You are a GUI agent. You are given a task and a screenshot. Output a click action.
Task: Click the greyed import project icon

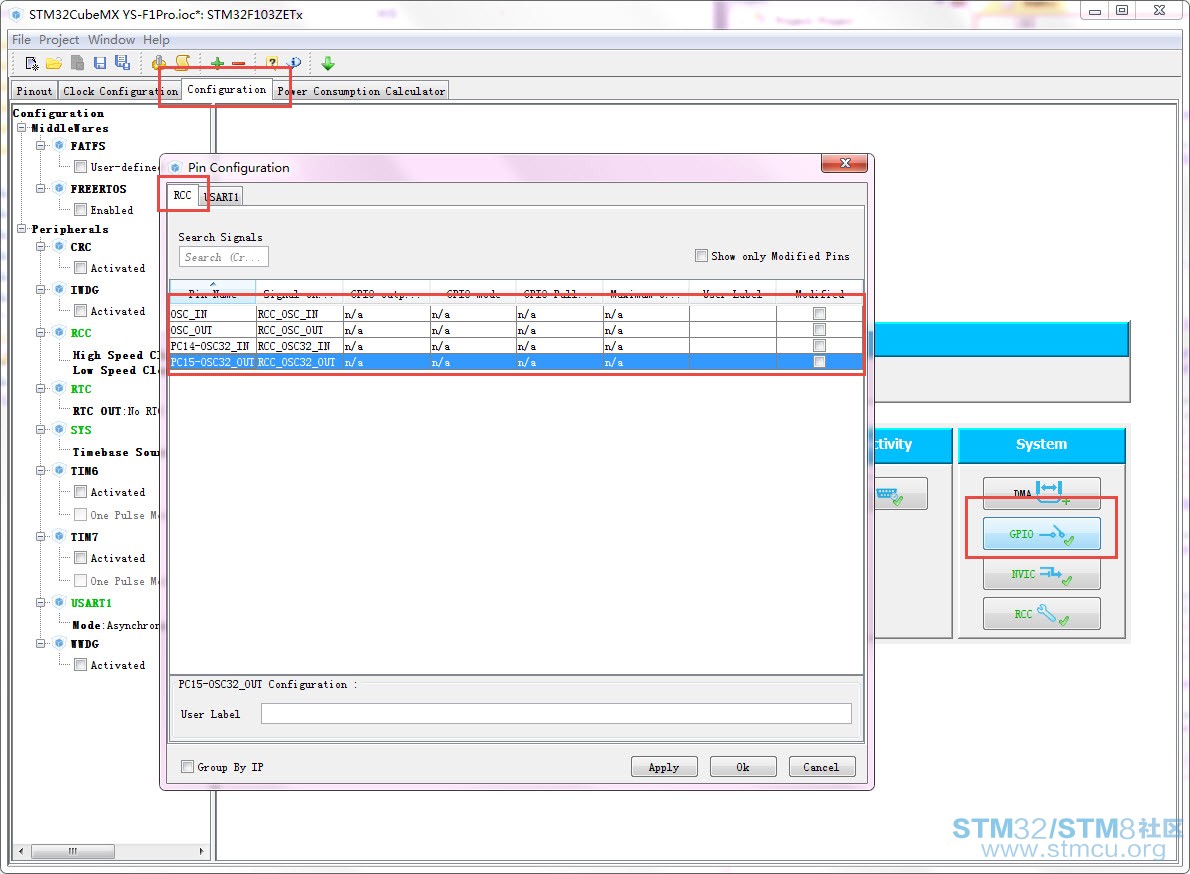(77, 63)
